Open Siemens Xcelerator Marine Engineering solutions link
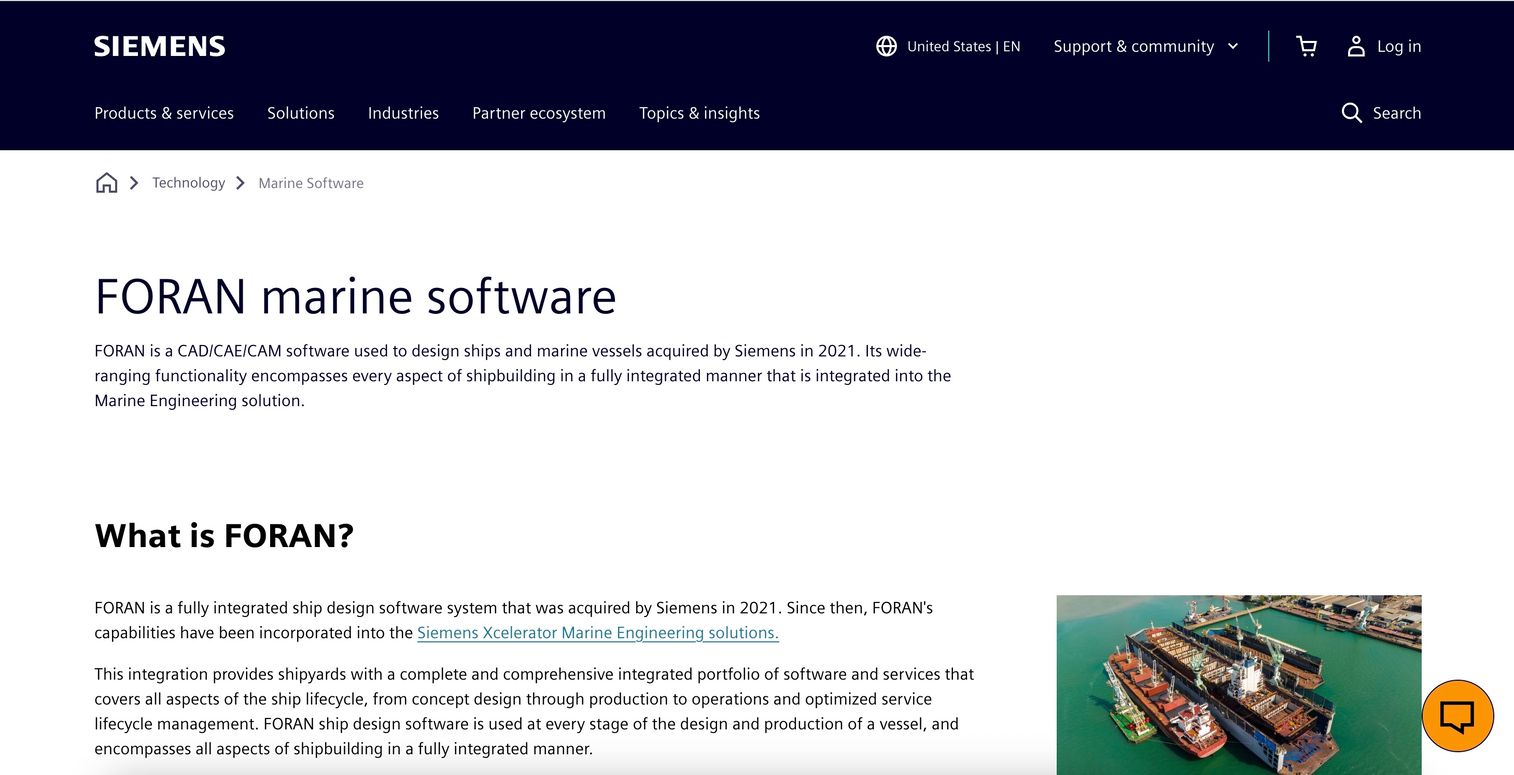The height and width of the screenshot is (775, 1514). coord(598,632)
